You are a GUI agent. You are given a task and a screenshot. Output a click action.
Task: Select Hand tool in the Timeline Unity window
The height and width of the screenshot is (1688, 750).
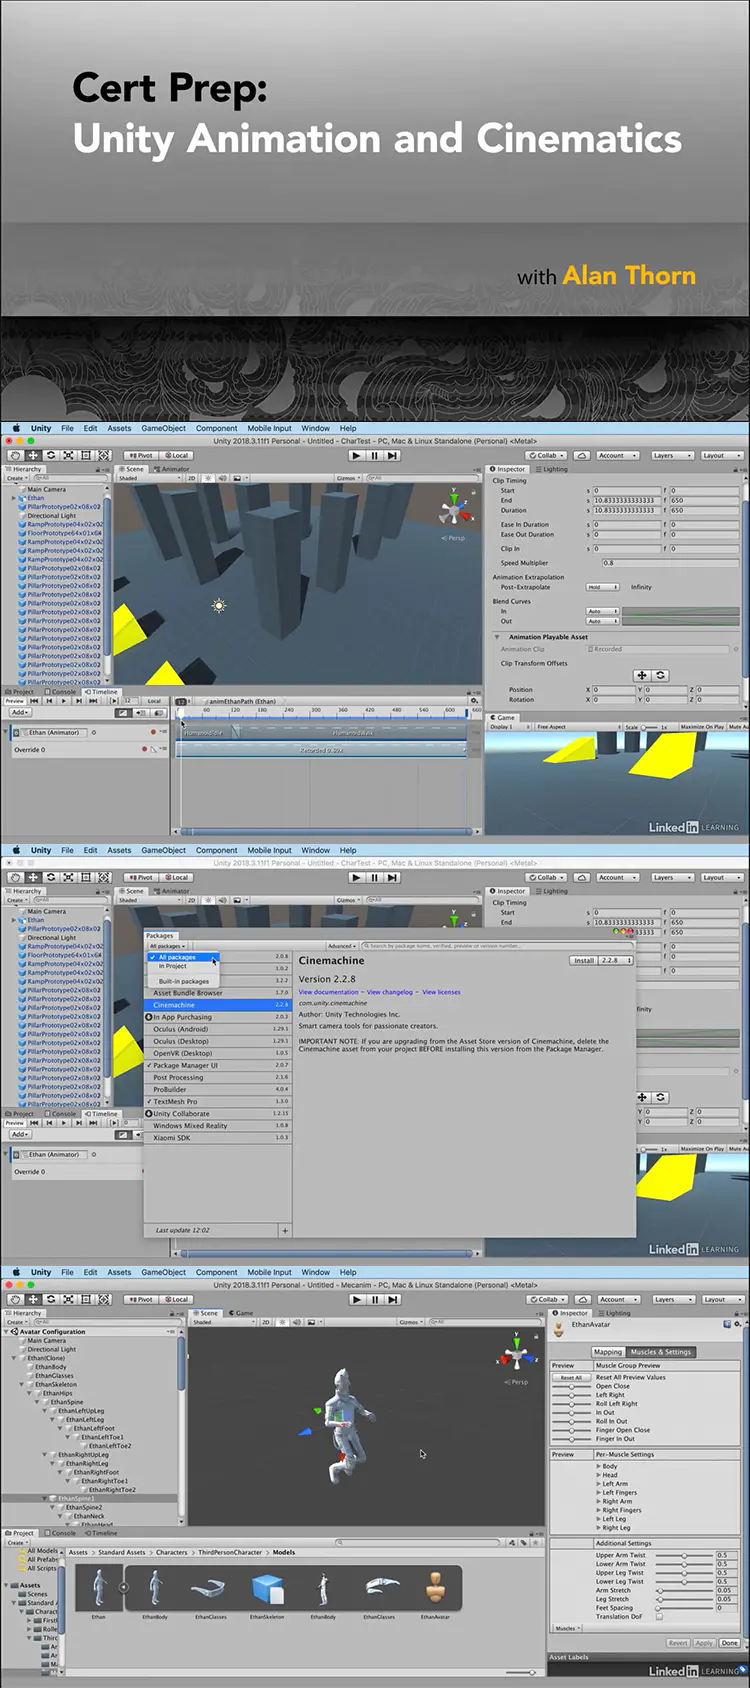point(15,455)
